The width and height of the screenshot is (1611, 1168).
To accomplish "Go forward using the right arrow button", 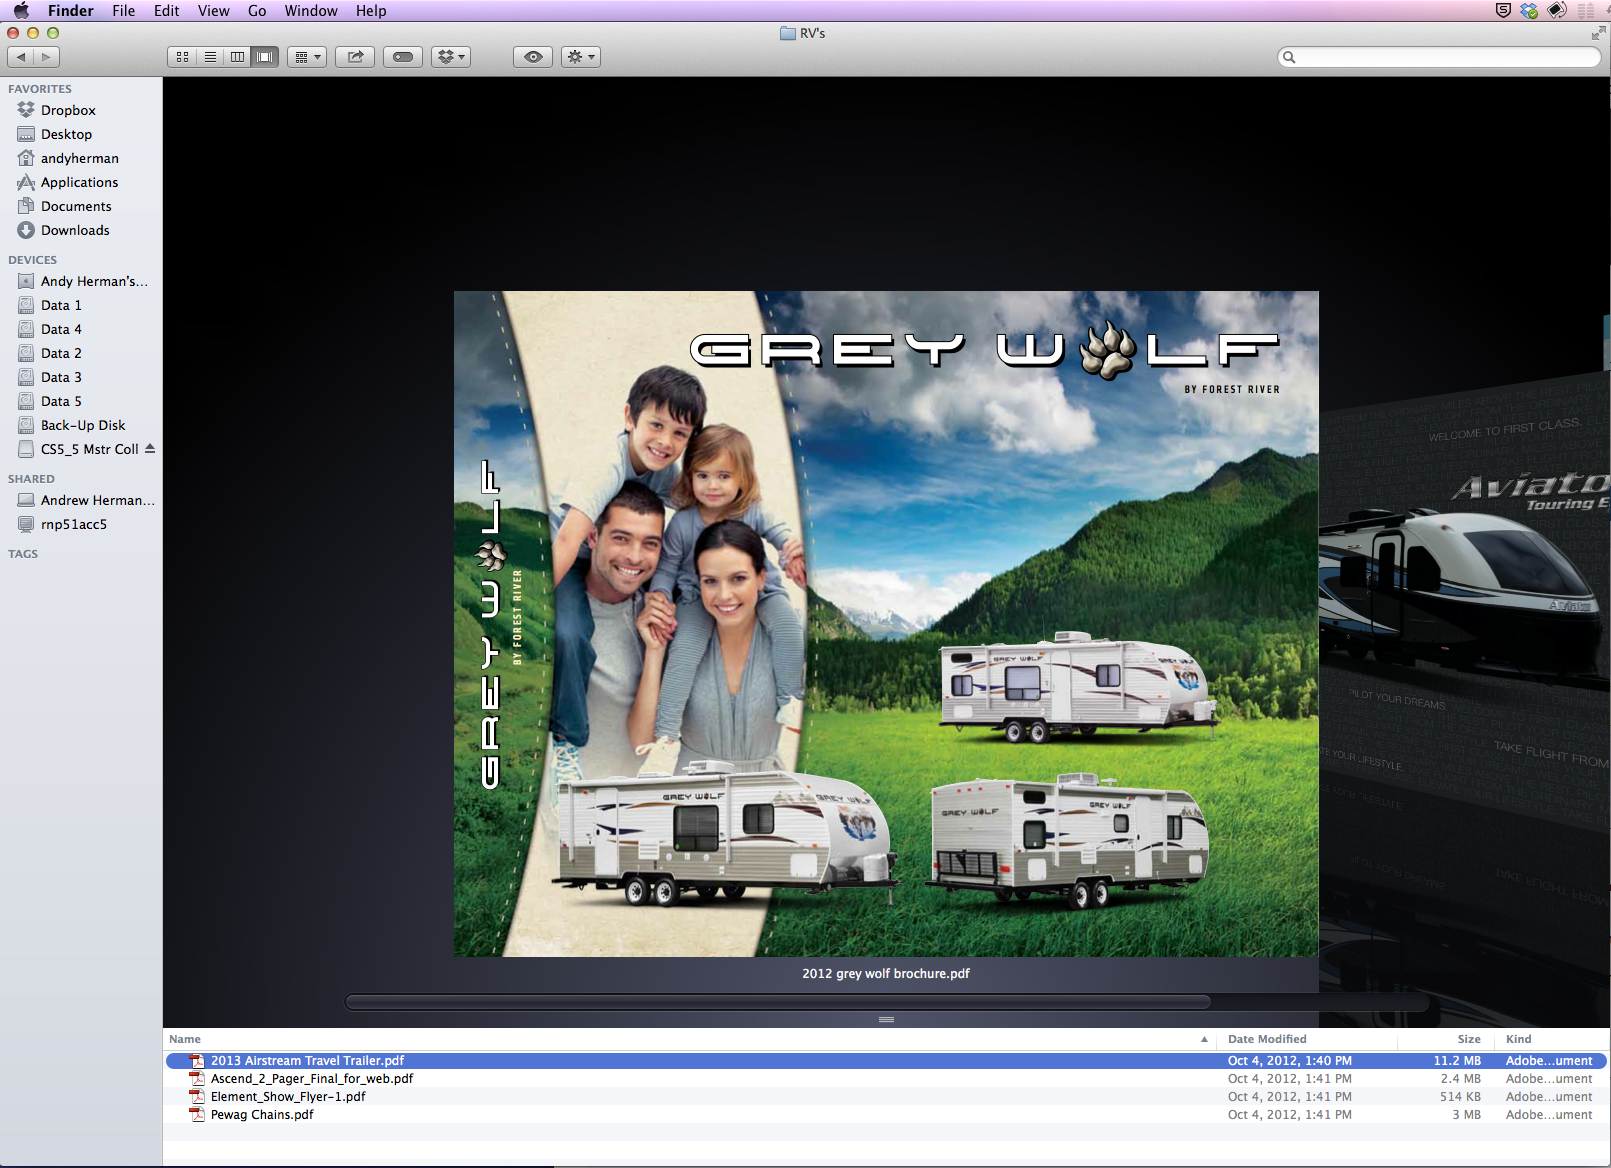I will click(x=47, y=57).
